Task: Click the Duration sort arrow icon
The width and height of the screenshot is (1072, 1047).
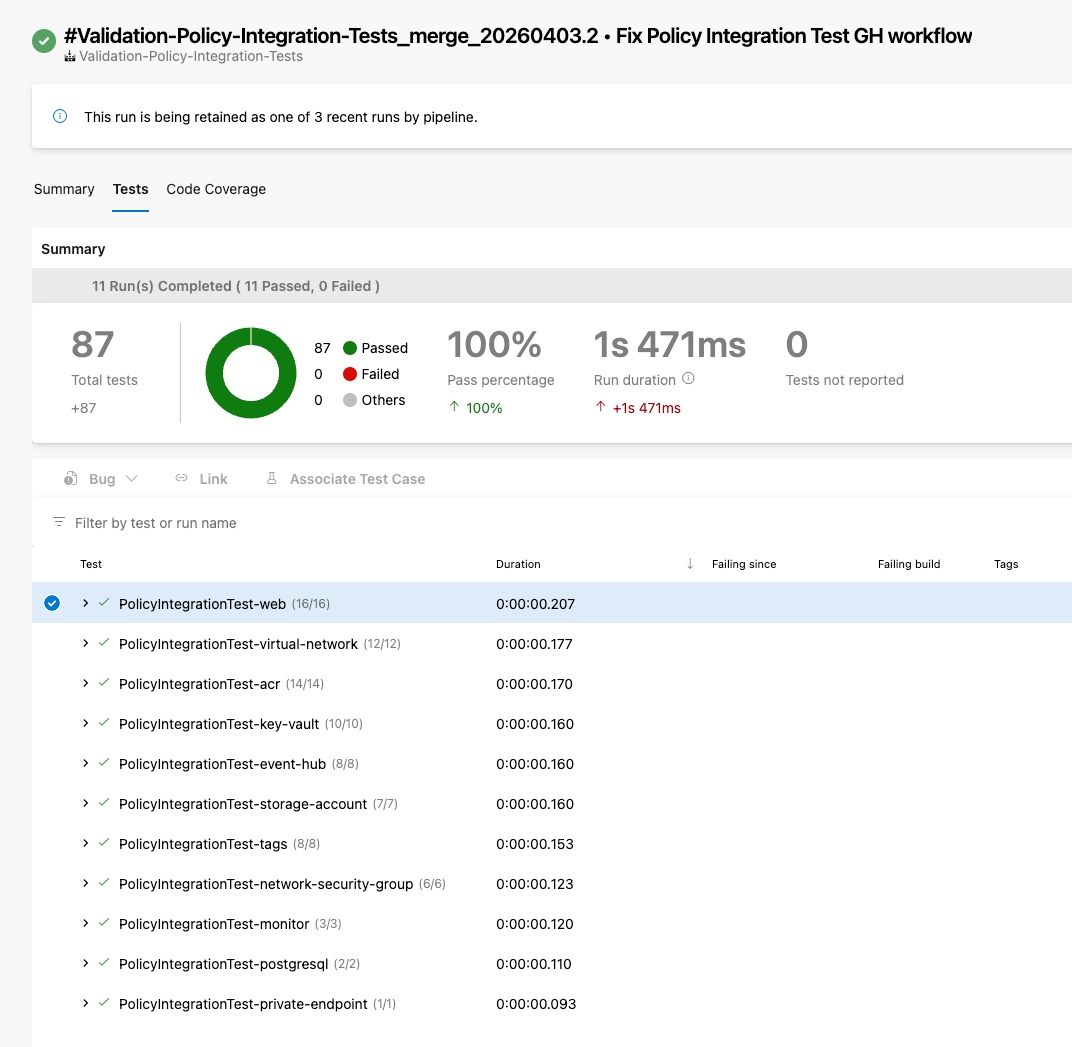Action: point(690,564)
